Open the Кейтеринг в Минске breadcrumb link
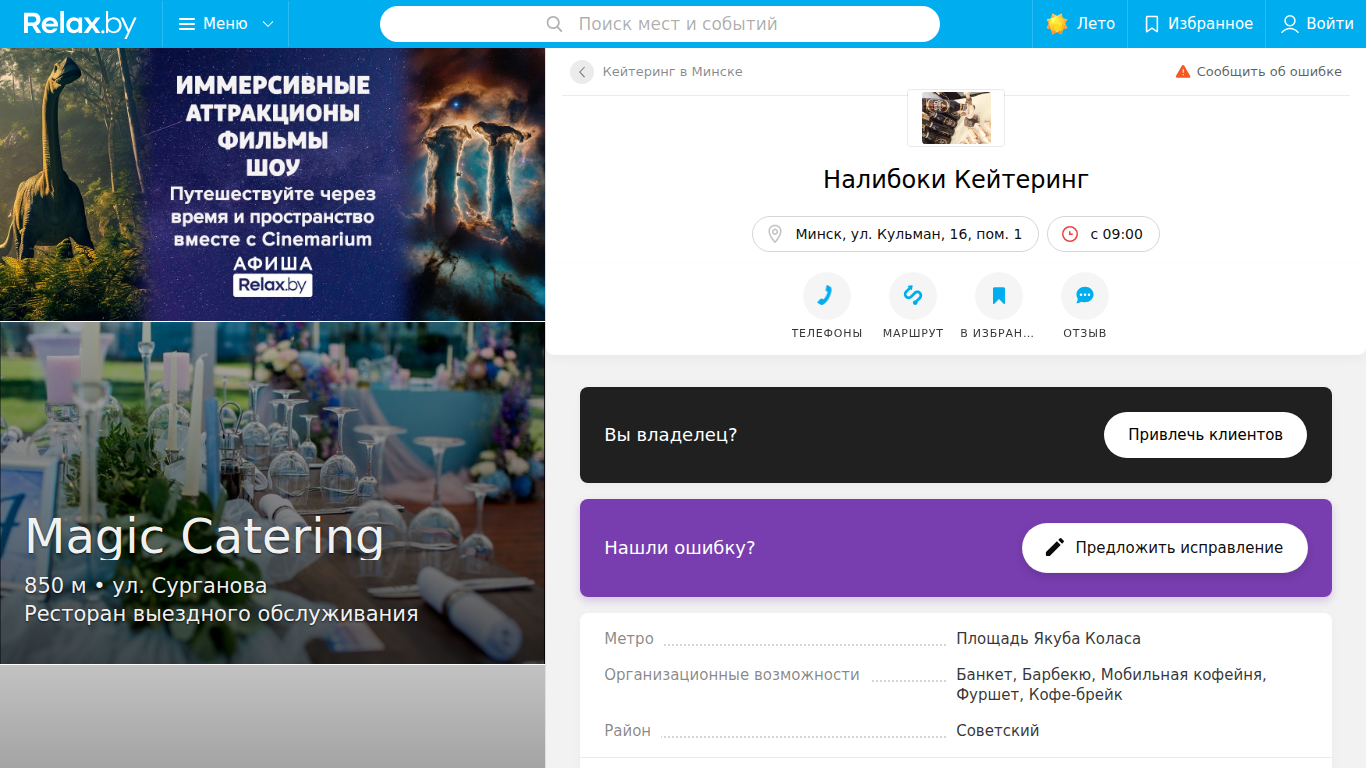This screenshot has width=1366, height=768. click(x=672, y=72)
